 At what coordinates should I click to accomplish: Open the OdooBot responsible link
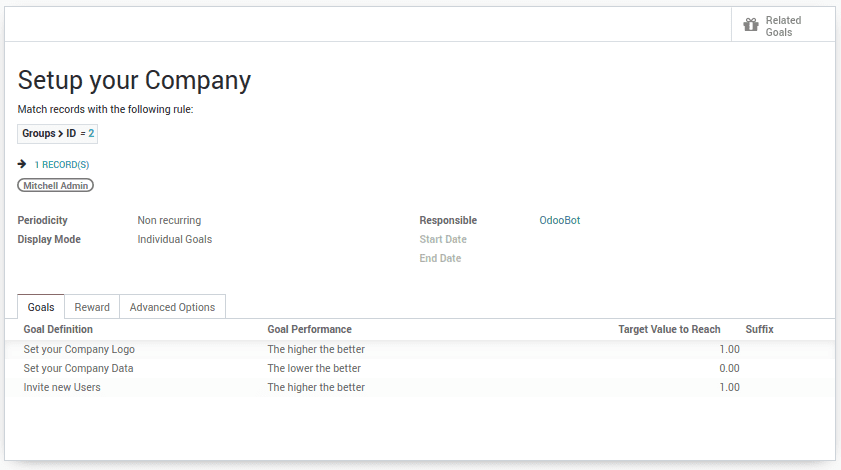pos(559,220)
